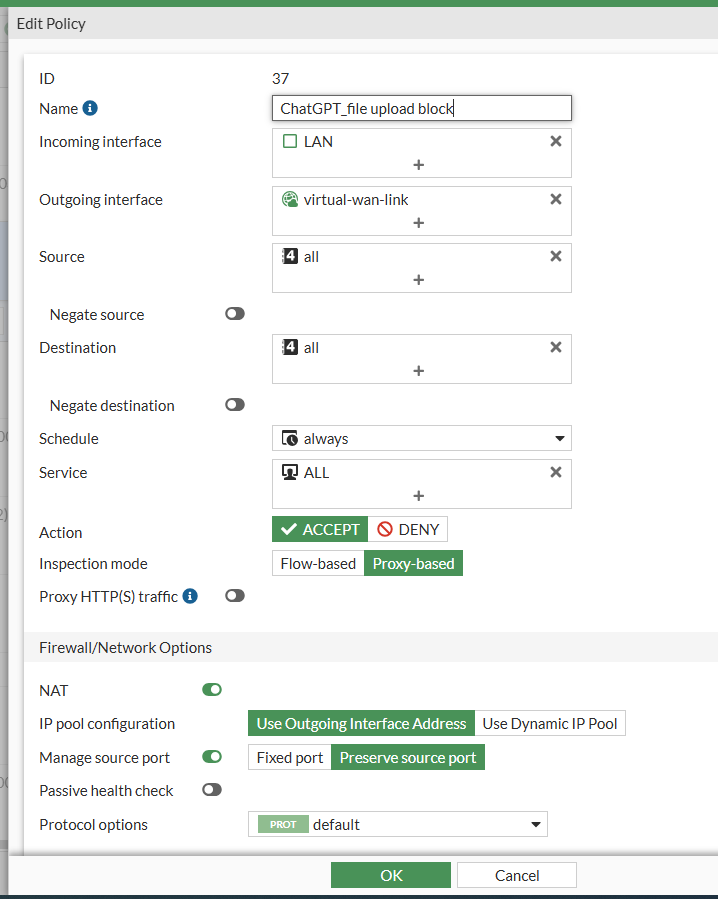Switch Inspection mode to Flow-based
The width and height of the screenshot is (718, 899).
point(318,564)
